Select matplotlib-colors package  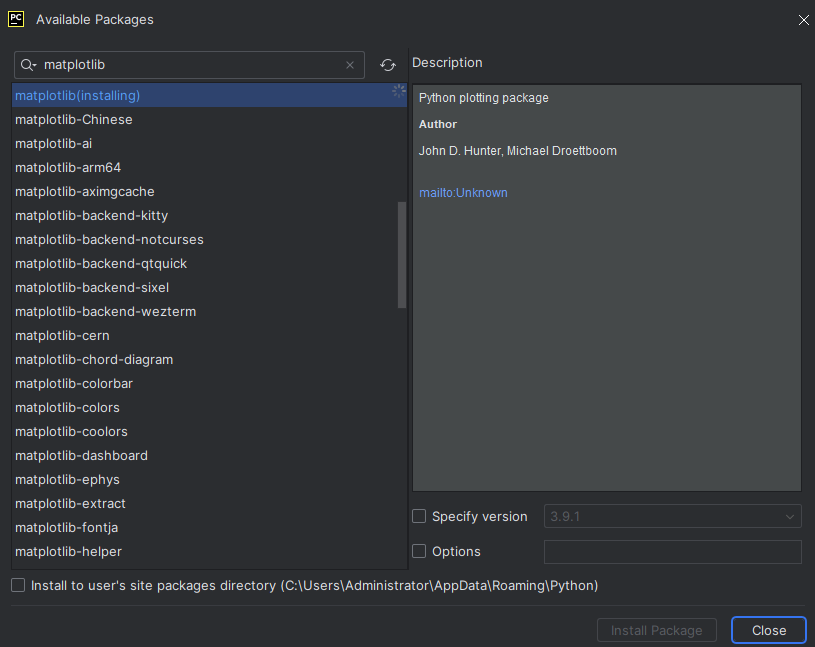[x=209, y=407]
